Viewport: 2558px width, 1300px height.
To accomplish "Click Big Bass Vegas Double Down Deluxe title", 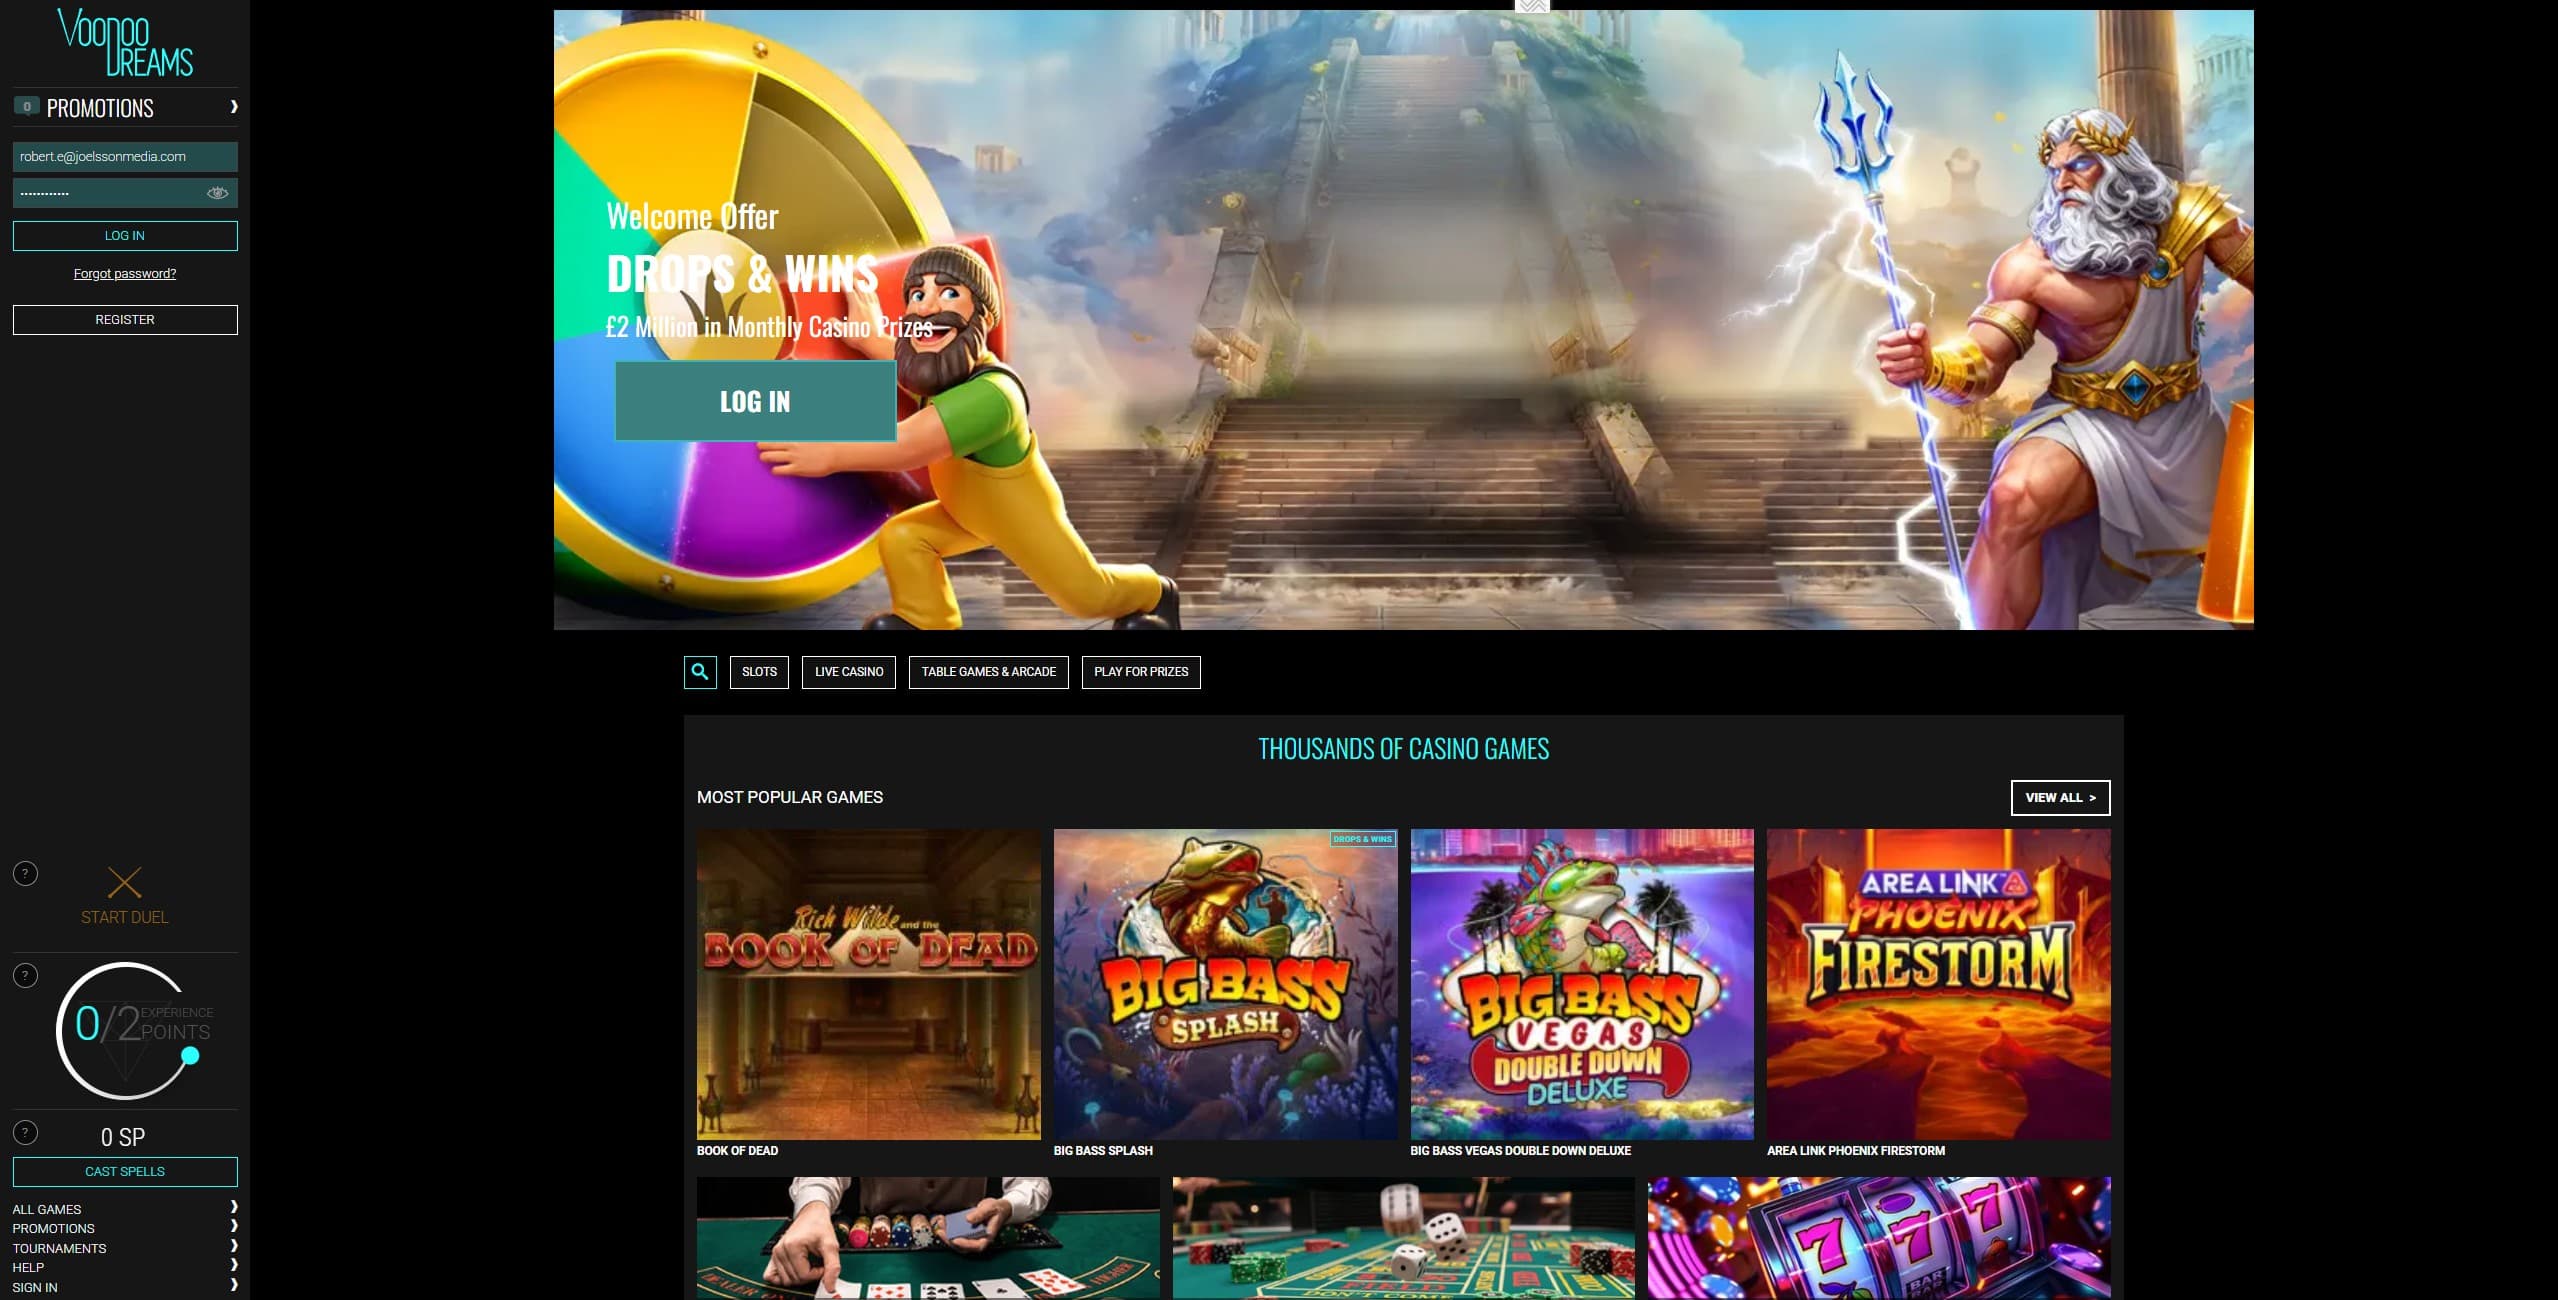I will [1520, 1151].
